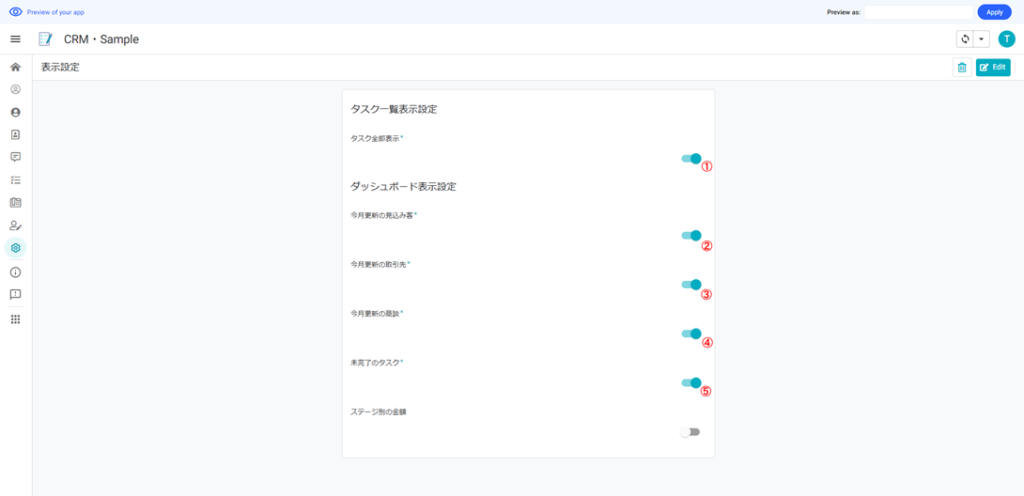Enable ステージ別の金額 switch
The width and height of the screenshot is (1024, 496).
(690, 432)
